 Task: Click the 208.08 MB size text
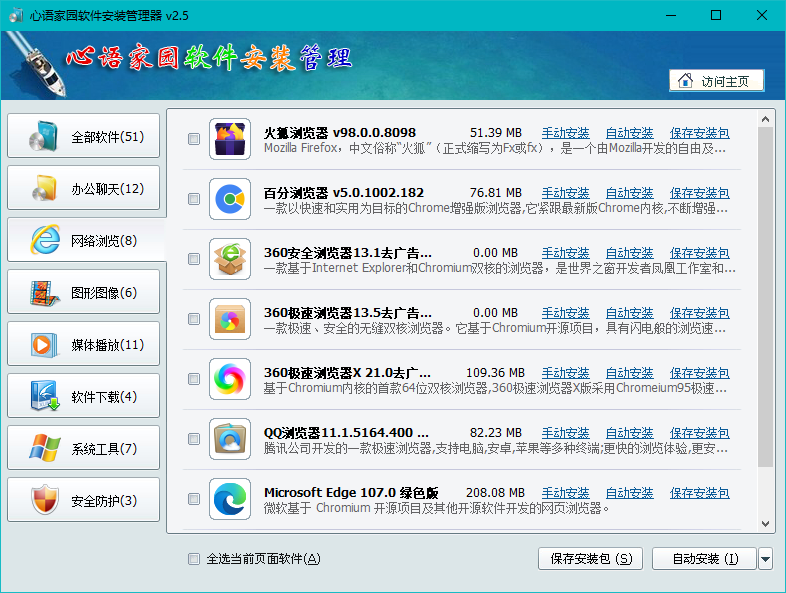(495, 493)
